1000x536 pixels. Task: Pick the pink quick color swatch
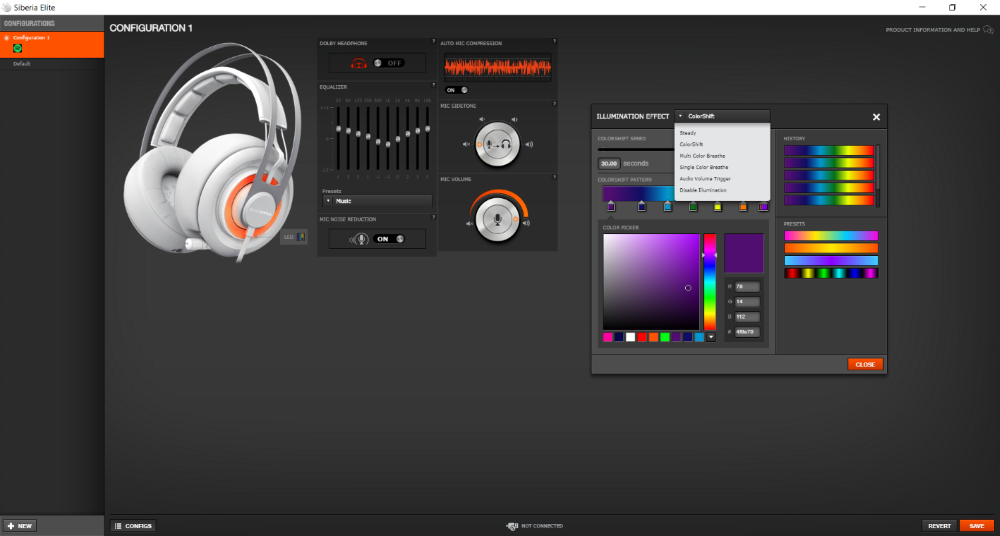point(608,337)
